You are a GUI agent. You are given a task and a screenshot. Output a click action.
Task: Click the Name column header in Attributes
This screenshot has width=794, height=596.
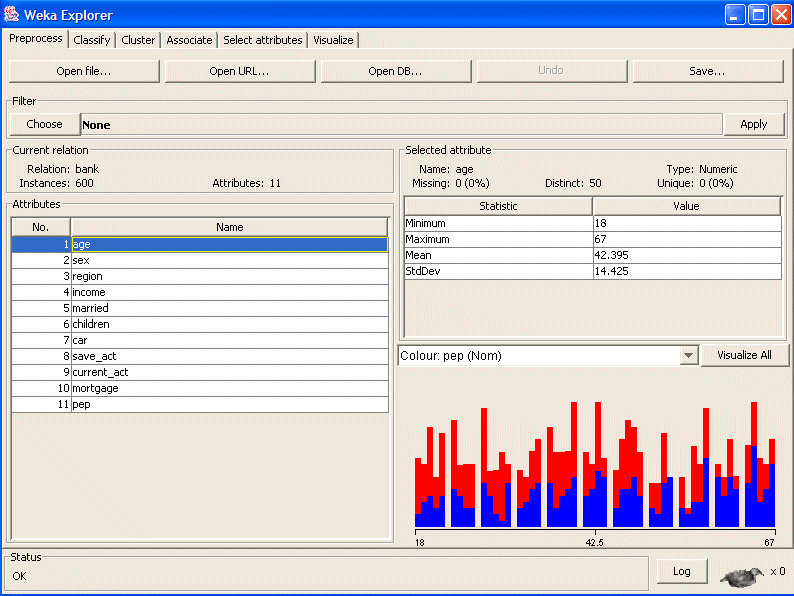(229, 227)
